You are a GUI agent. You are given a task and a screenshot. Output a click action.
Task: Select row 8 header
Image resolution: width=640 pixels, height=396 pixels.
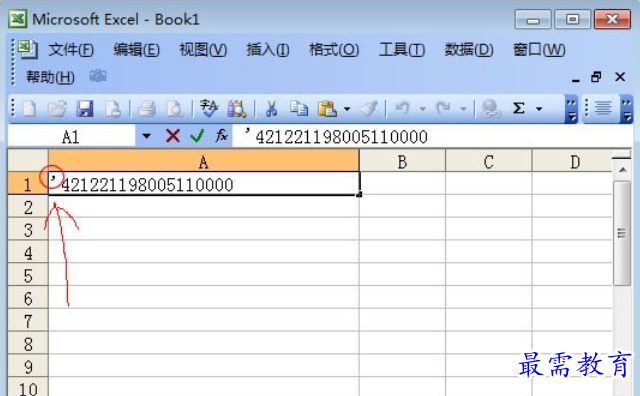[28, 343]
